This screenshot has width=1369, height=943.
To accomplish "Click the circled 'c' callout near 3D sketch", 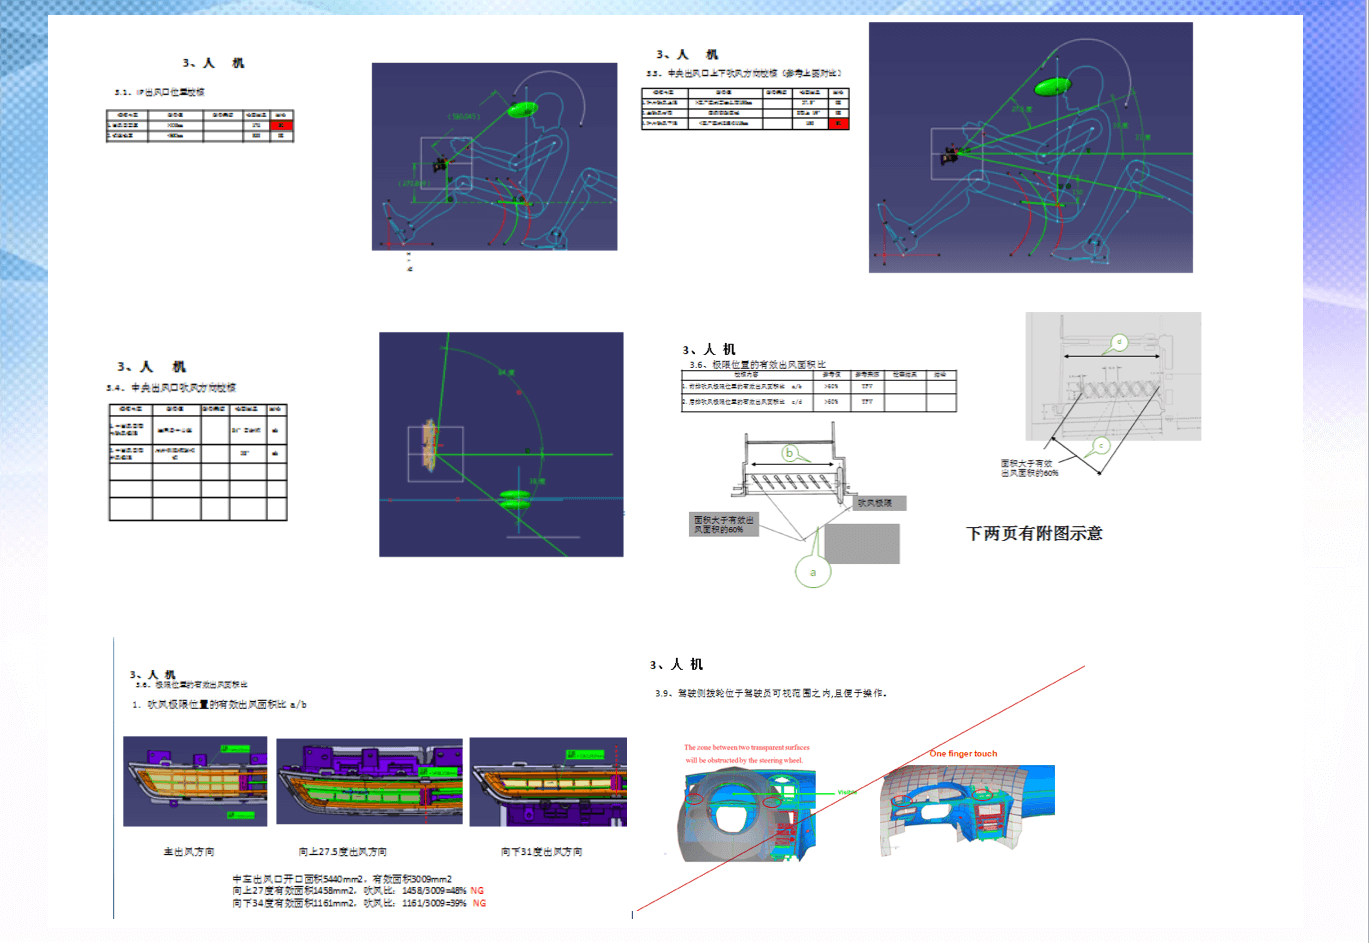I will (1101, 446).
